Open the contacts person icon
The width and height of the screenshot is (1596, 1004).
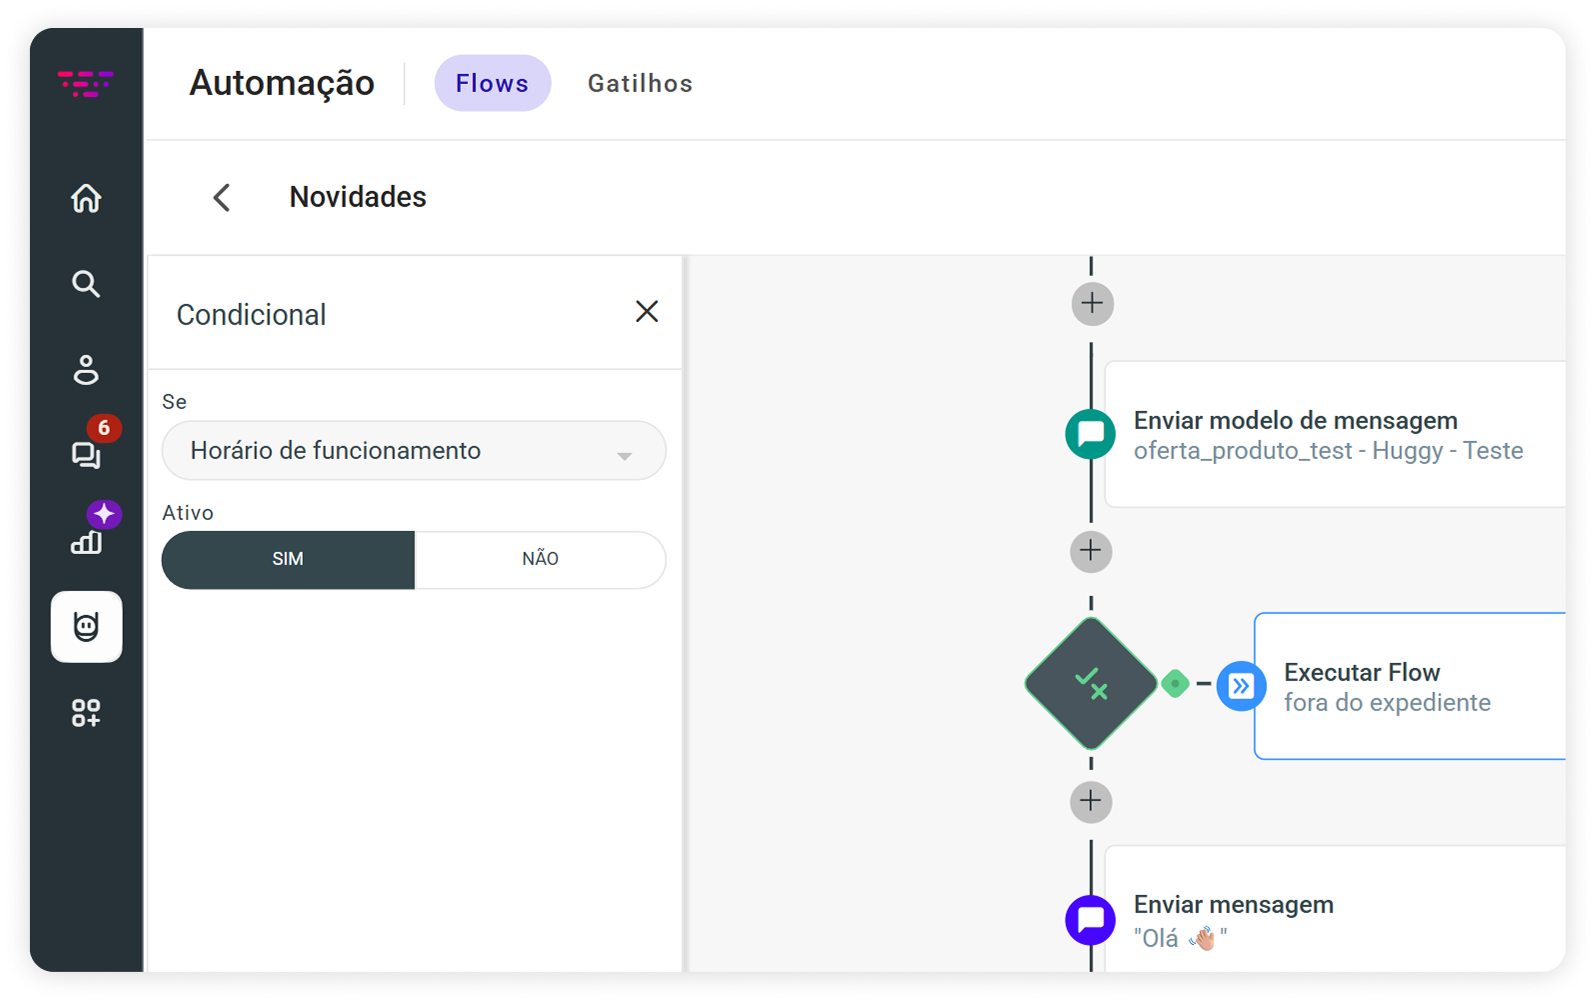86,370
